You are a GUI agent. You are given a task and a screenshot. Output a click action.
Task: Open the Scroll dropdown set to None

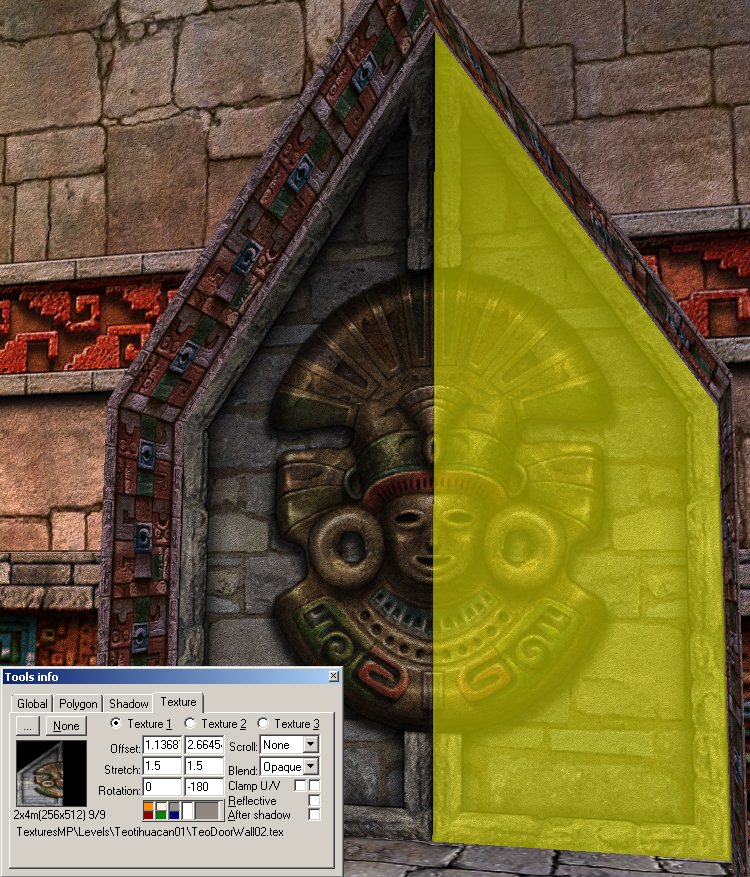289,745
